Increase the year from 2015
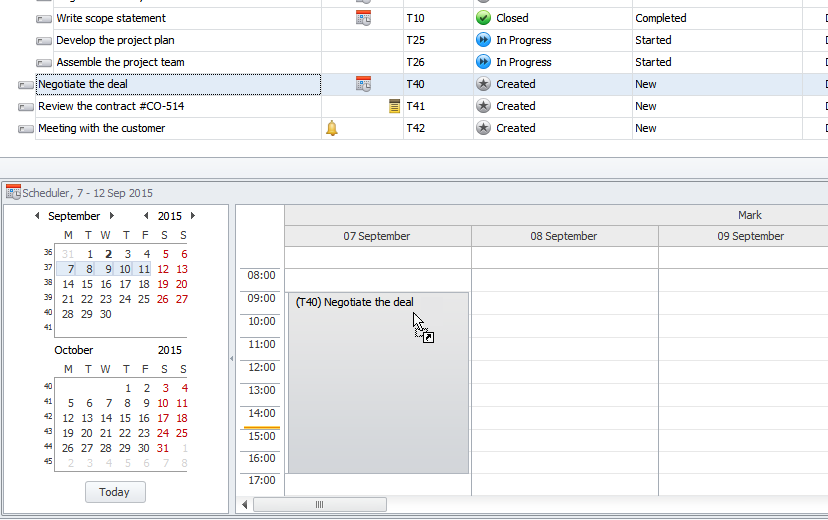The image size is (828, 520). point(193,216)
